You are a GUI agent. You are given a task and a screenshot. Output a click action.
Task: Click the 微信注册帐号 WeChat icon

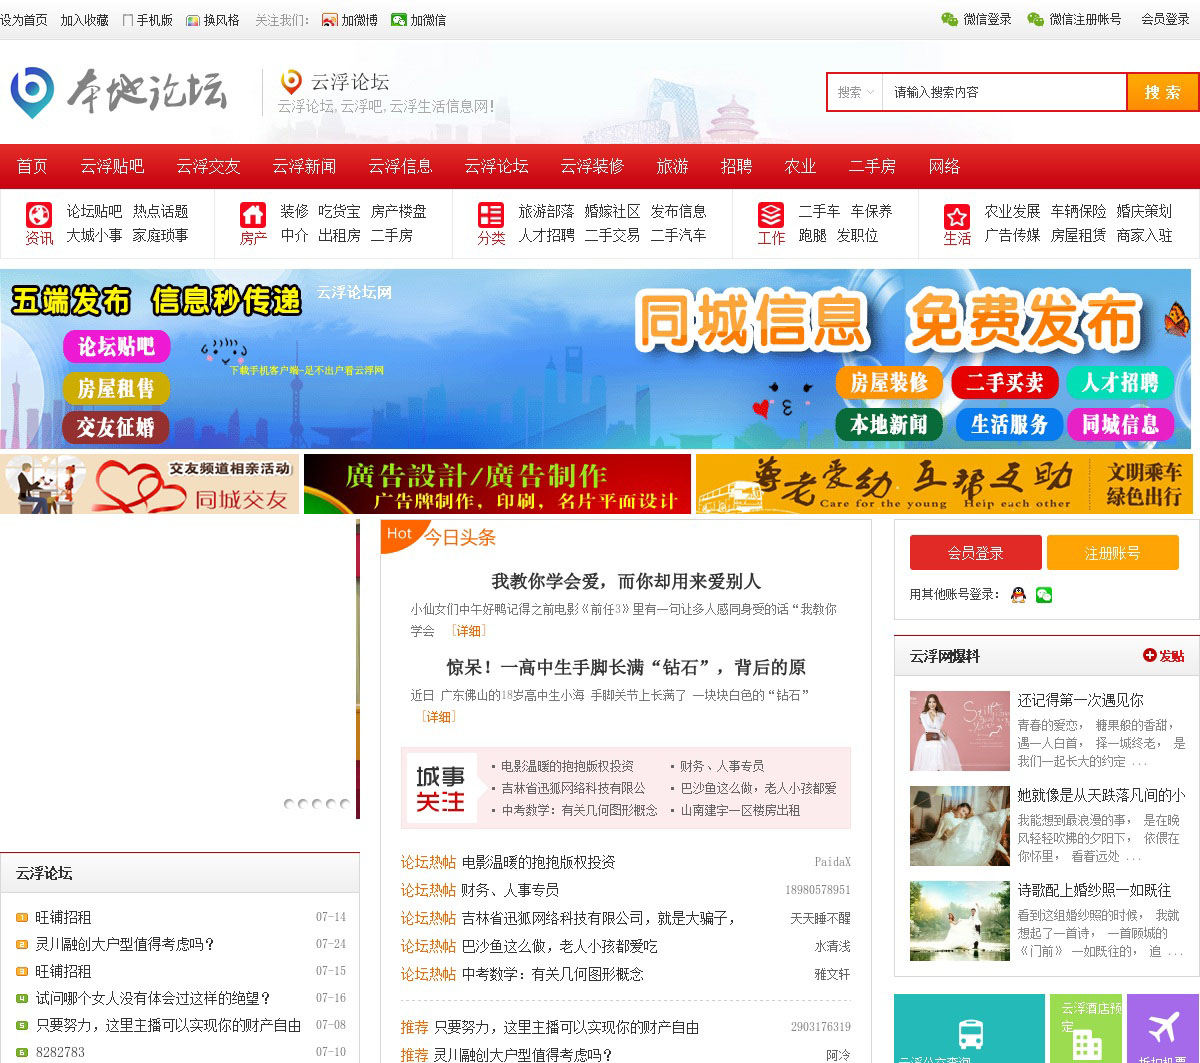pos(1036,19)
